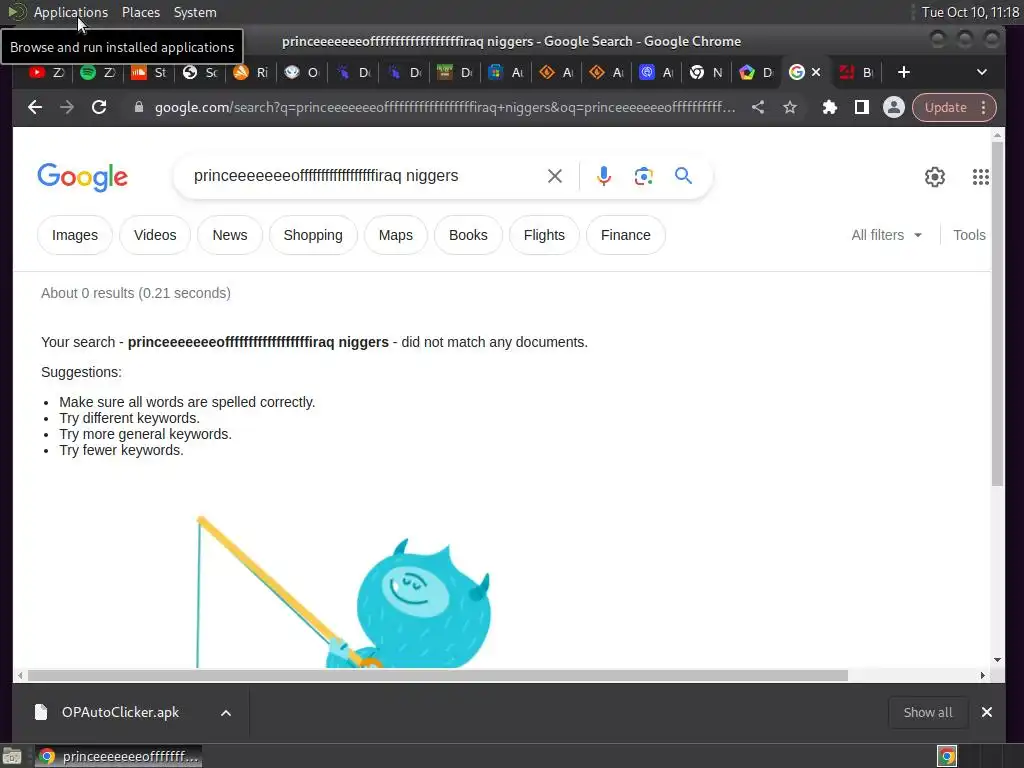
Task: Open the SoundCloud tab
Action: (x=148, y=72)
